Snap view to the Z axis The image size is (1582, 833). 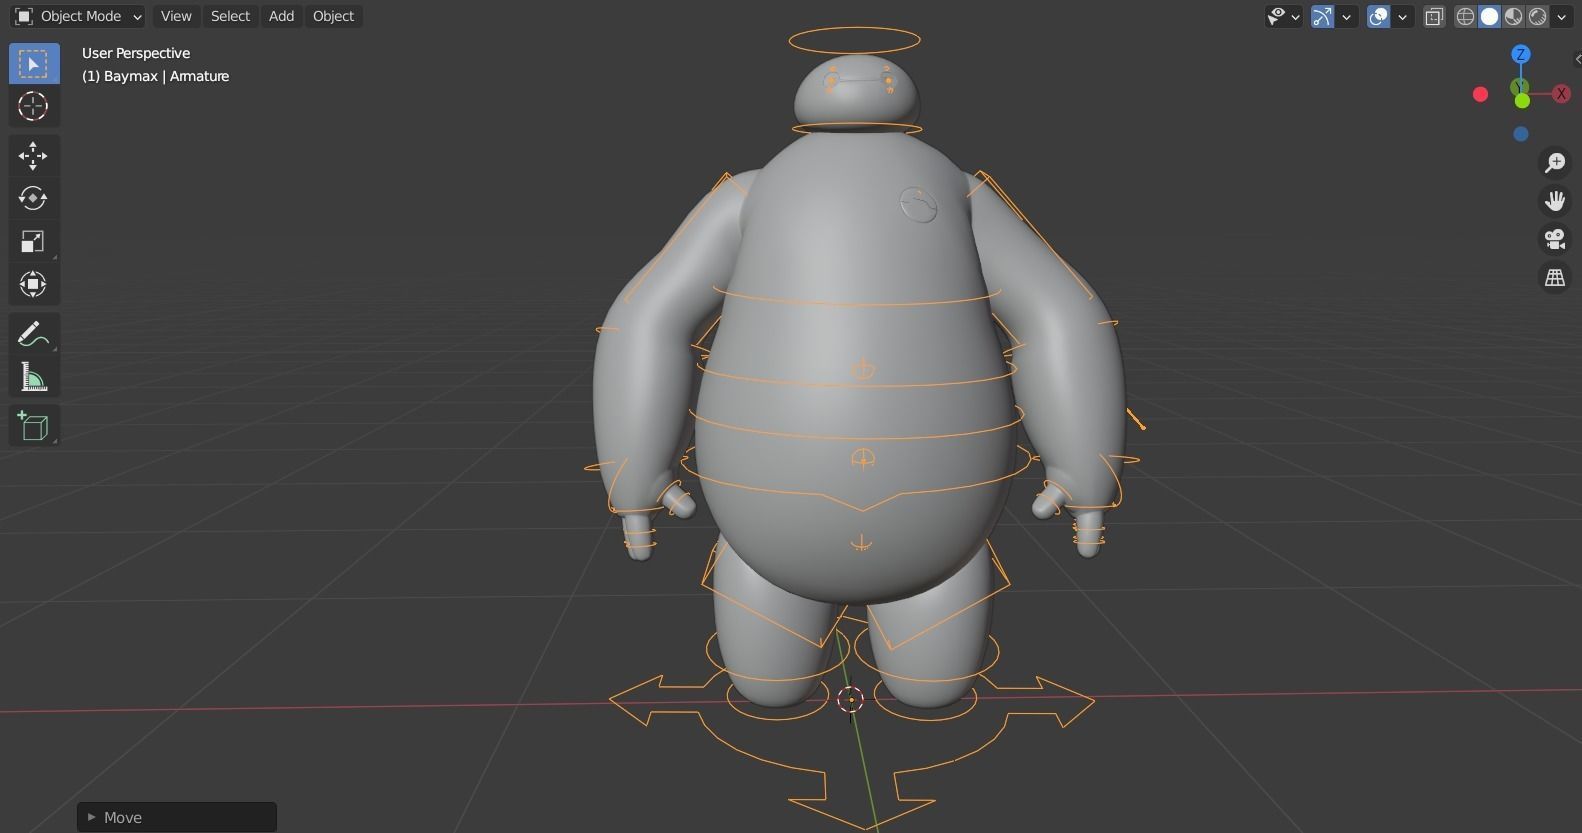click(1521, 55)
